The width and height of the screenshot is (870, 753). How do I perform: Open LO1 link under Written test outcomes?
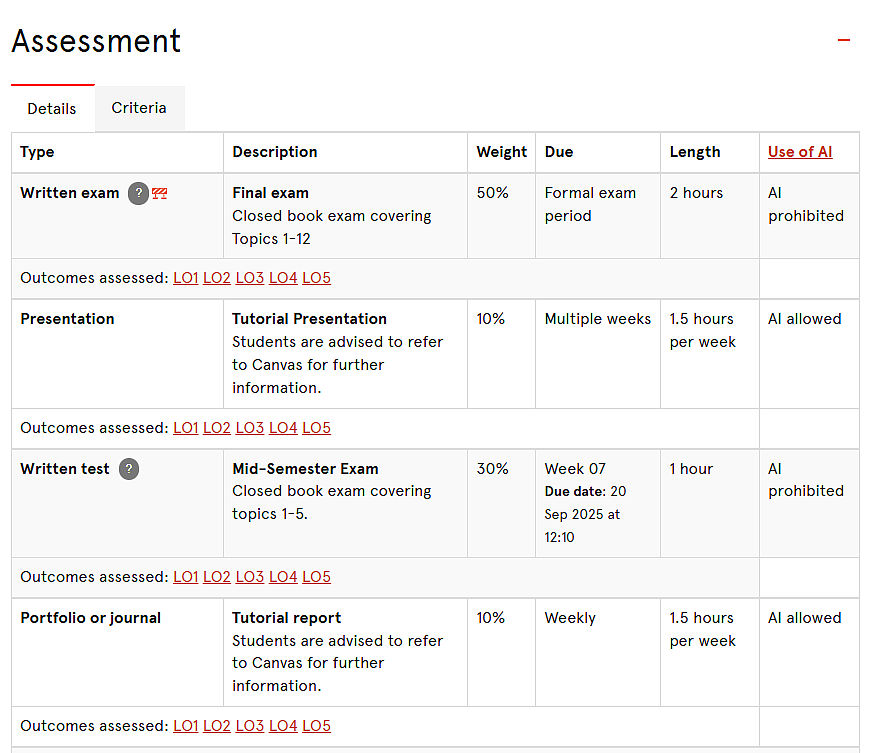tap(185, 577)
